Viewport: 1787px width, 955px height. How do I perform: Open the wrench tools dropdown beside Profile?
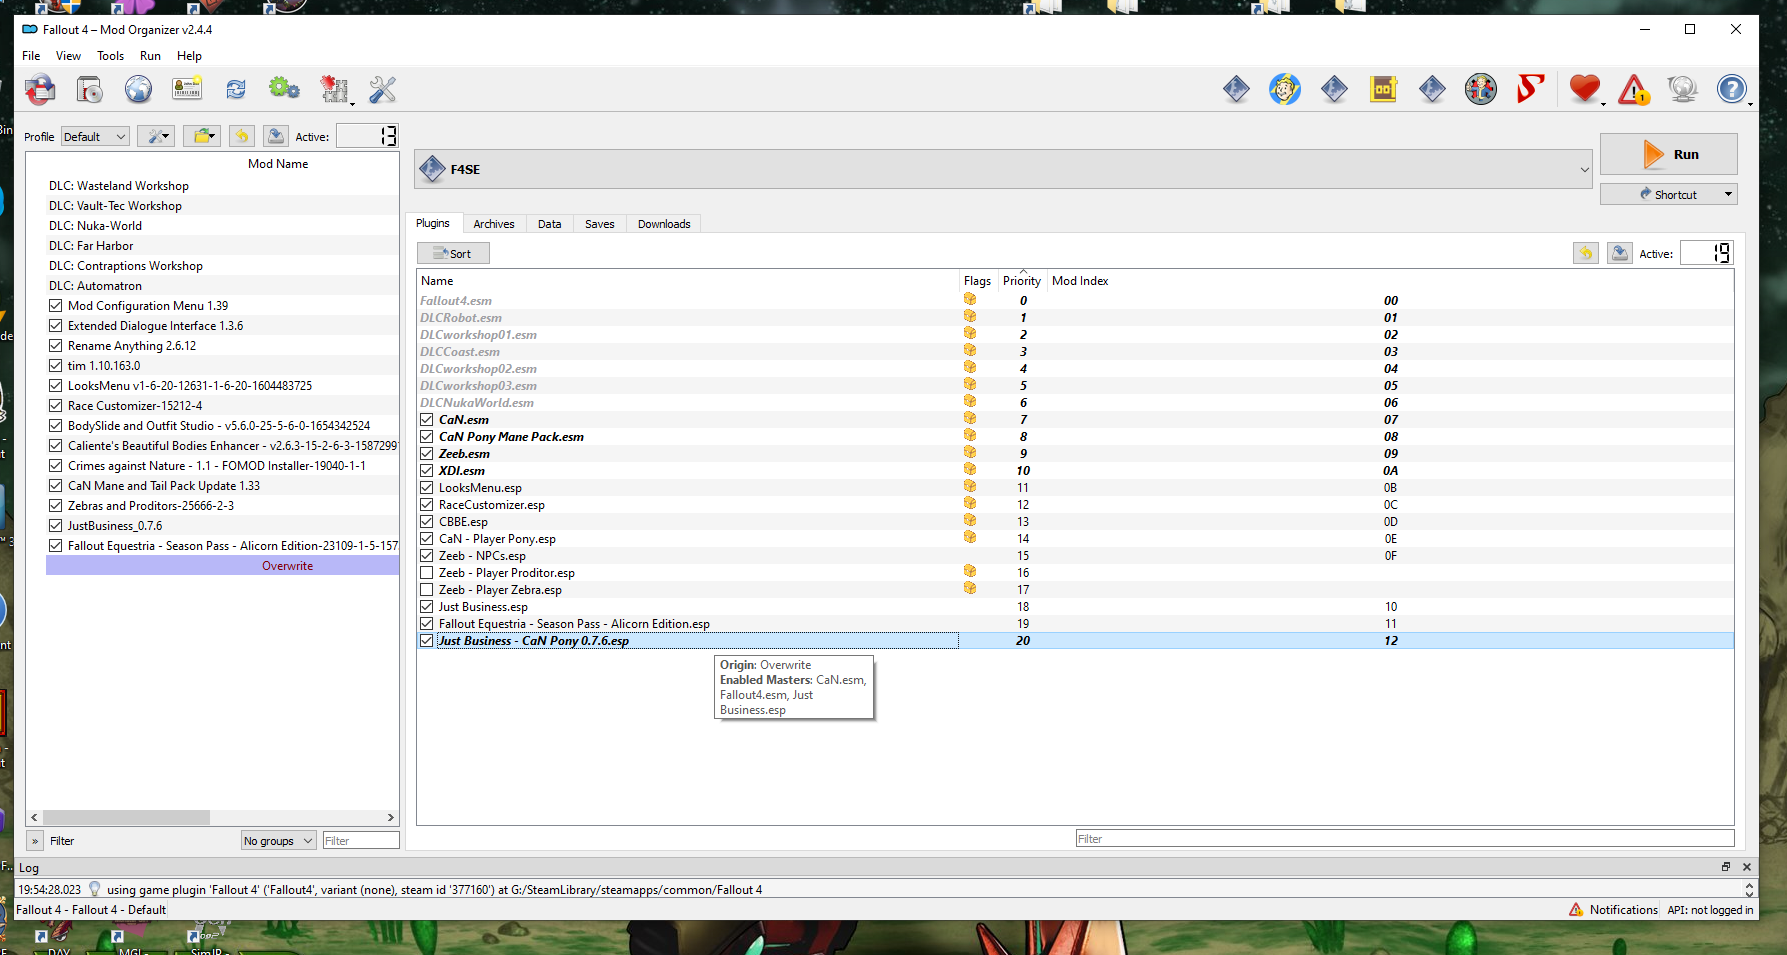pos(156,137)
